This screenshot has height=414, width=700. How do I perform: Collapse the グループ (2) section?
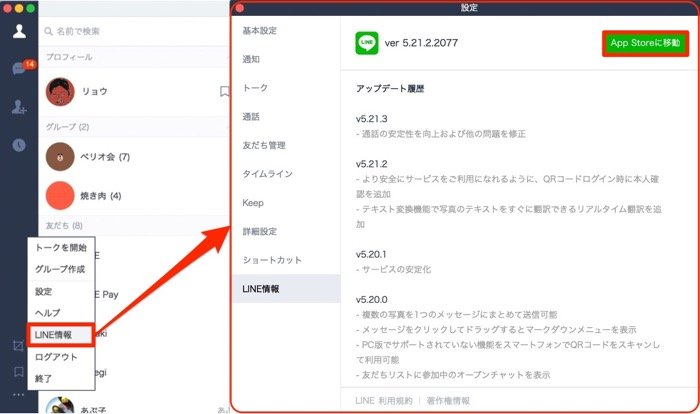coord(134,127)
